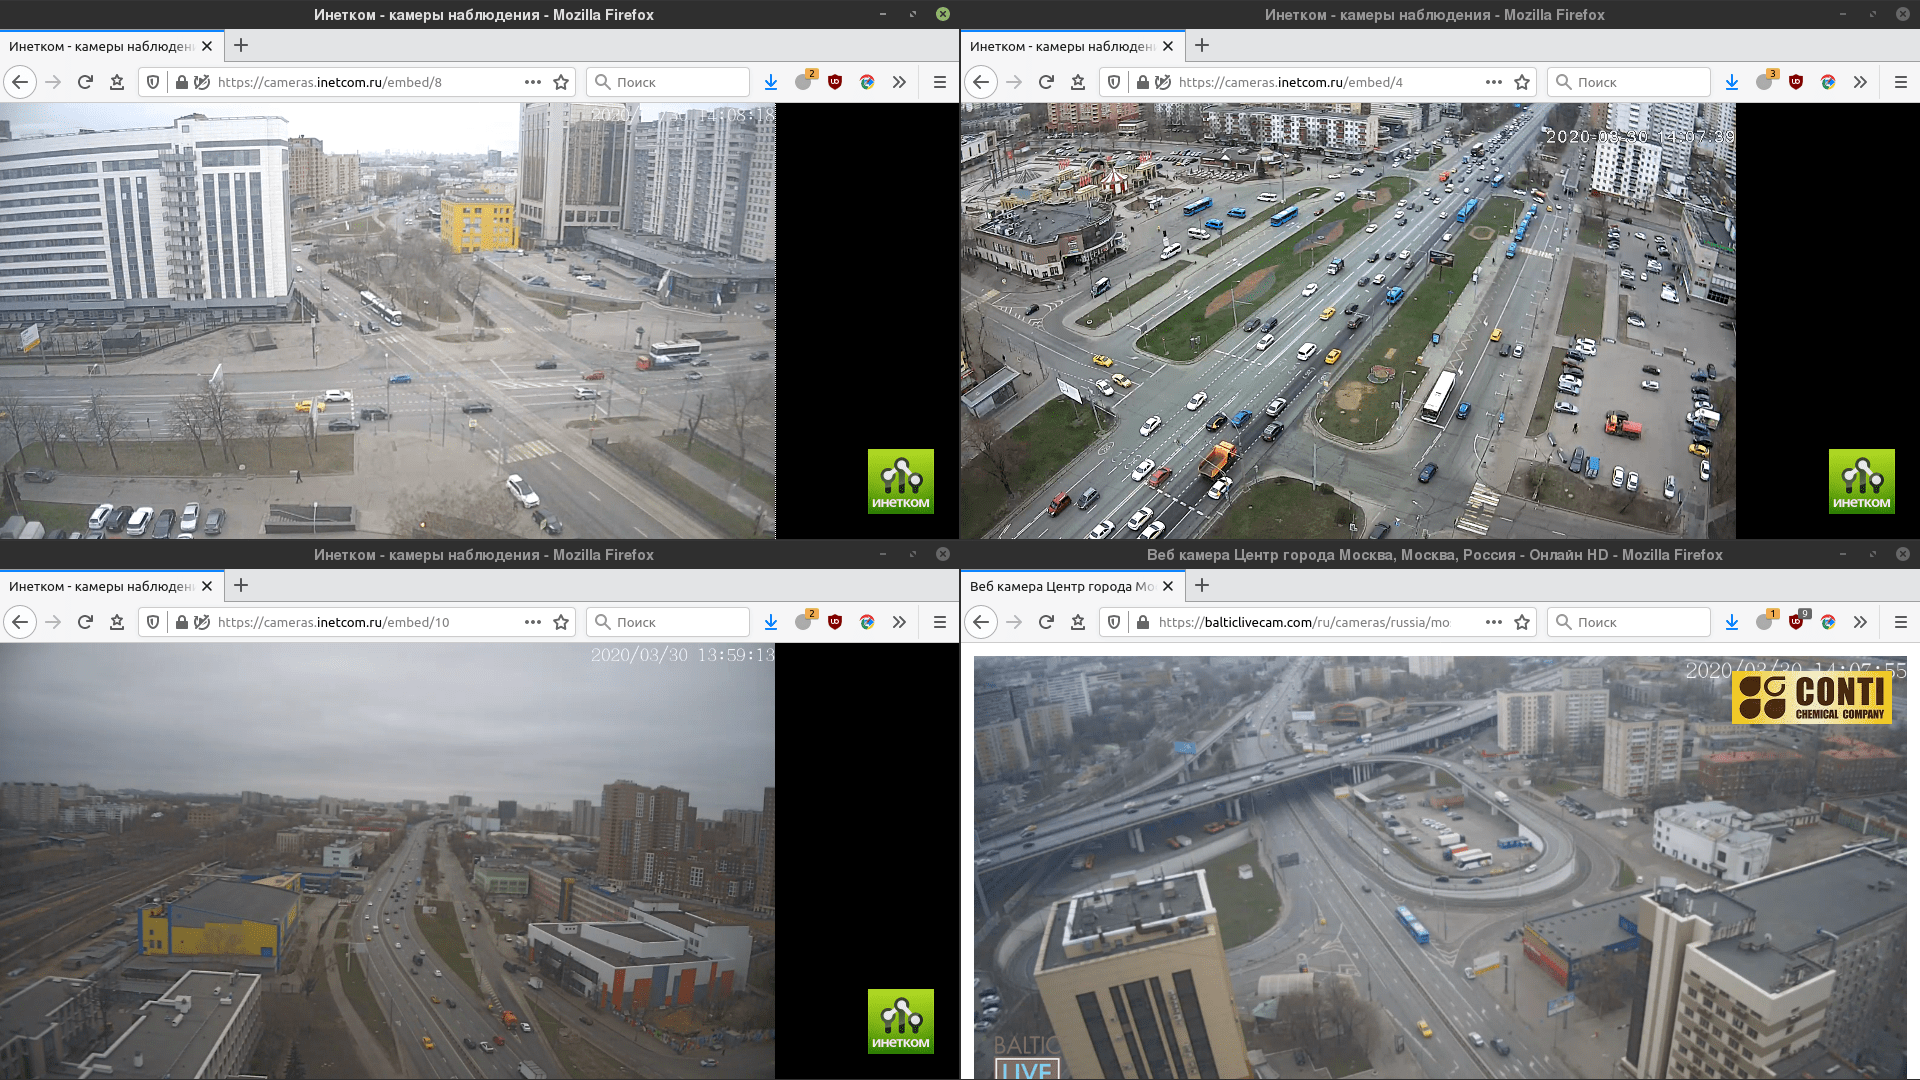Toggle bookmark star in embed/4 address bar
The image size is (1920, 1080).
pyautogui.click(x=1522, y=82)
